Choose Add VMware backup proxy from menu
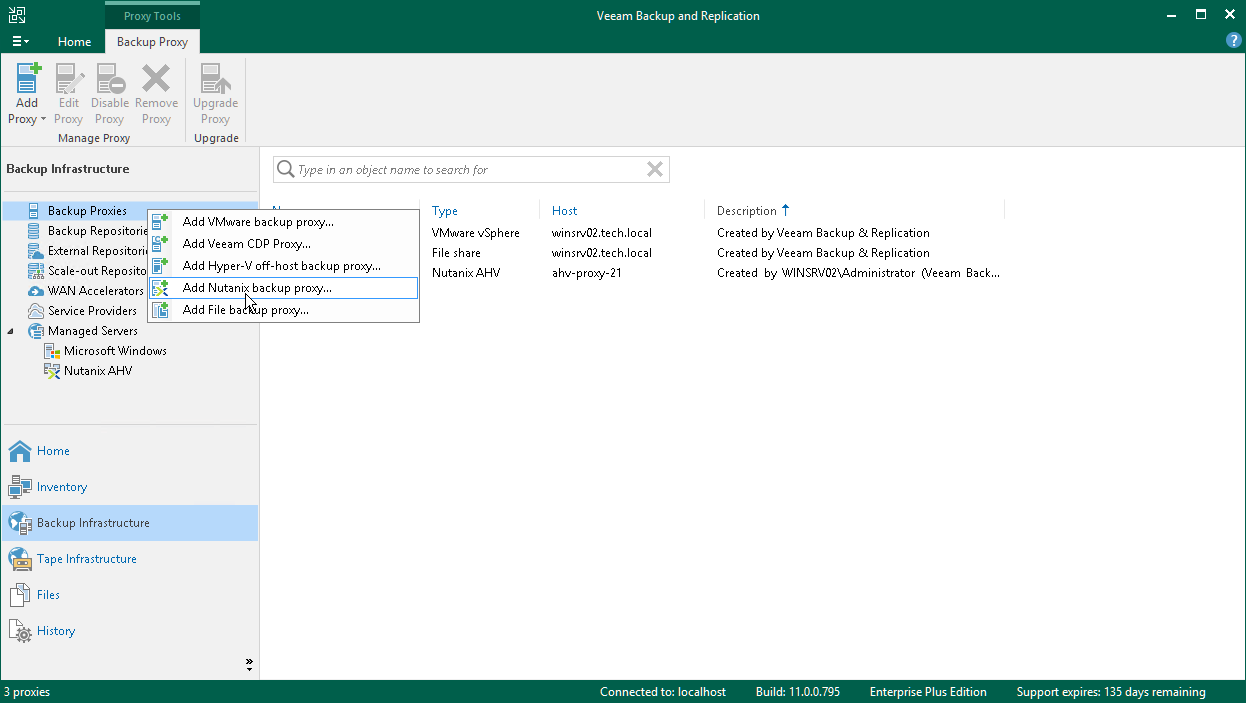Screen dimensions: 1246x703 284,222
